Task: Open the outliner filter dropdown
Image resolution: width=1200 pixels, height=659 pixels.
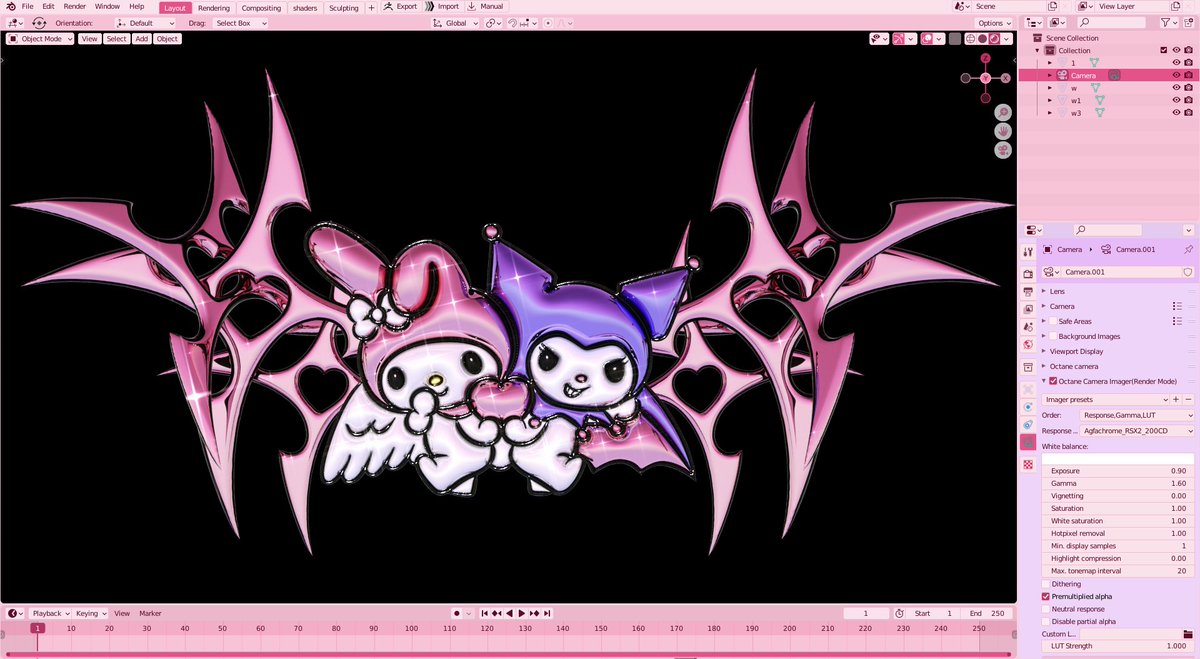Action: click(x=1168, y=22)
